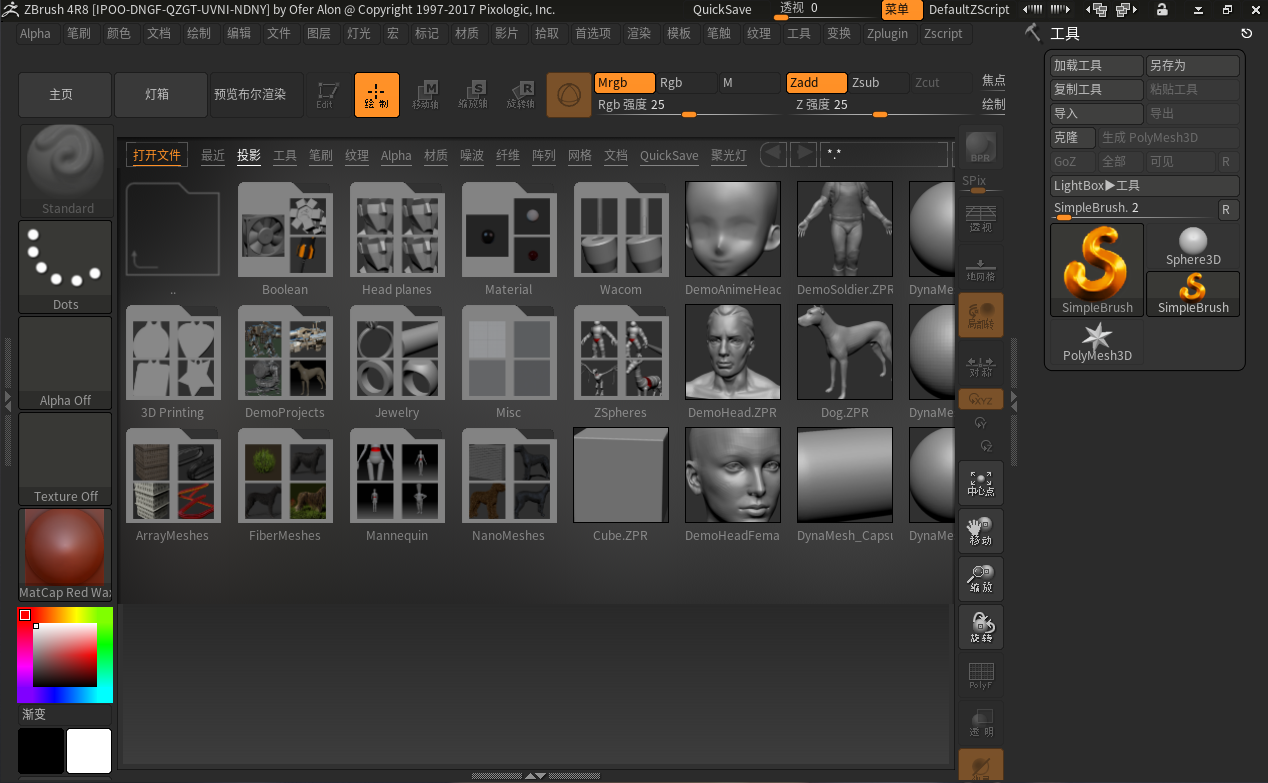Switch to the QuickSave tab in LightBox
The width and height of the screenshot is (1268, 783).
point(669,155)
